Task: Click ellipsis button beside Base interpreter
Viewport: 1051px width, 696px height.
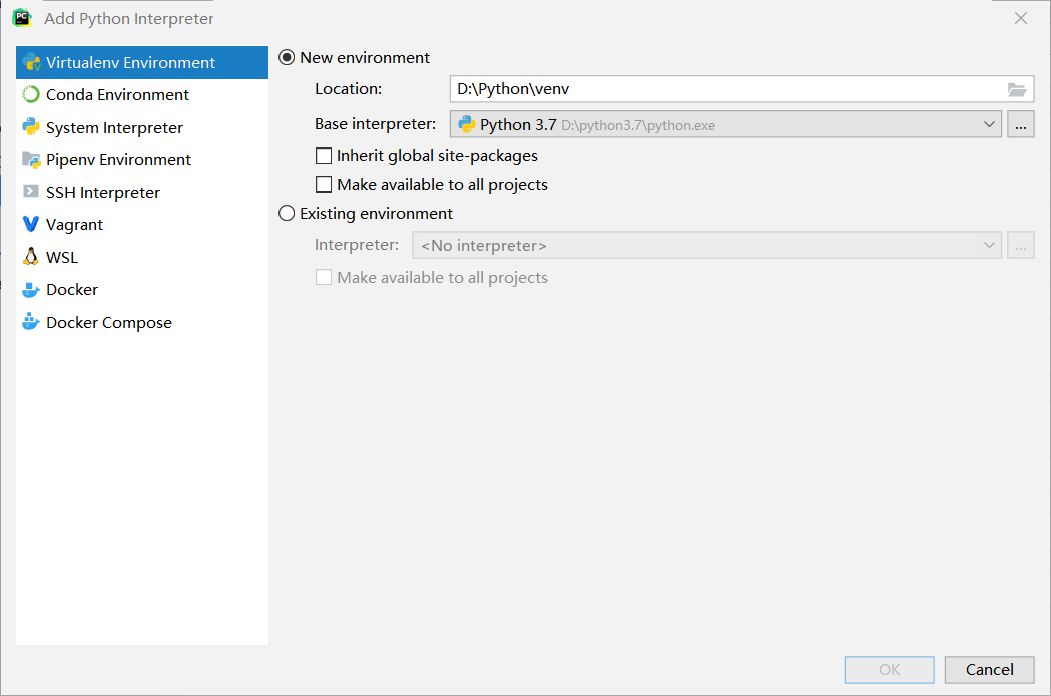Action: click(1021, 124)
